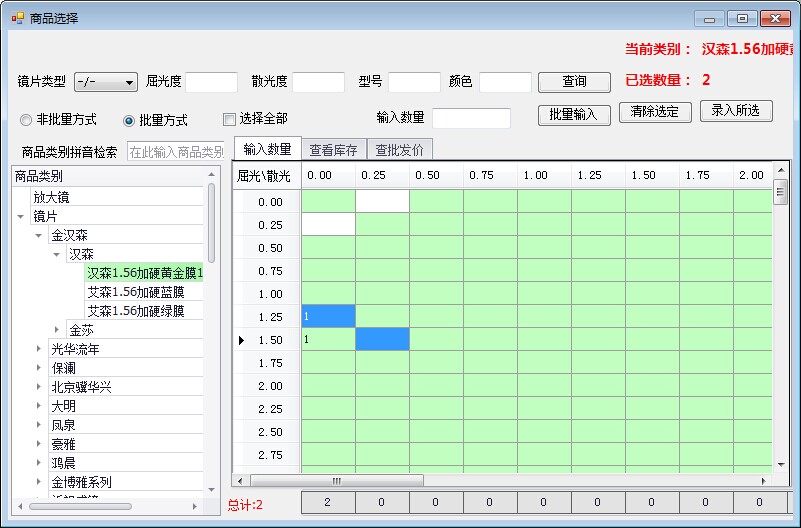Click the 录入所选 button
Viewport: 801px width, 528px height.
[735, 111]
